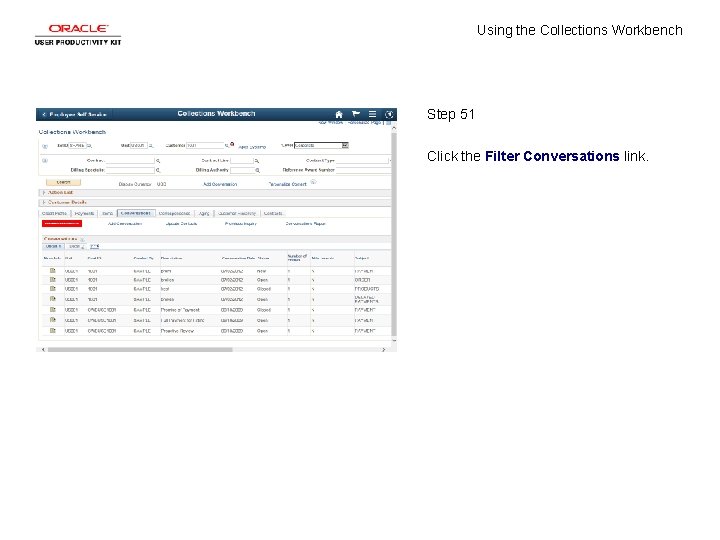Click the Contact Line lookup magnifier

(257, 161)
